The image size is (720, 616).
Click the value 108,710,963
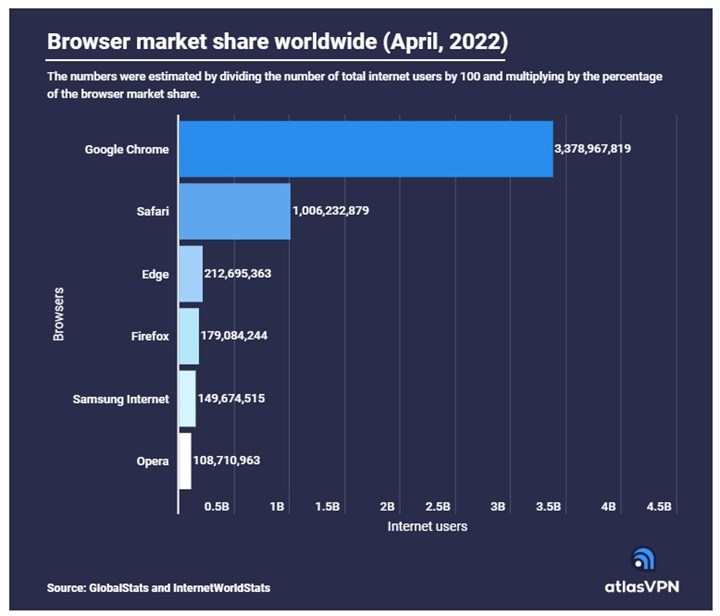click(x=227, y=460)
